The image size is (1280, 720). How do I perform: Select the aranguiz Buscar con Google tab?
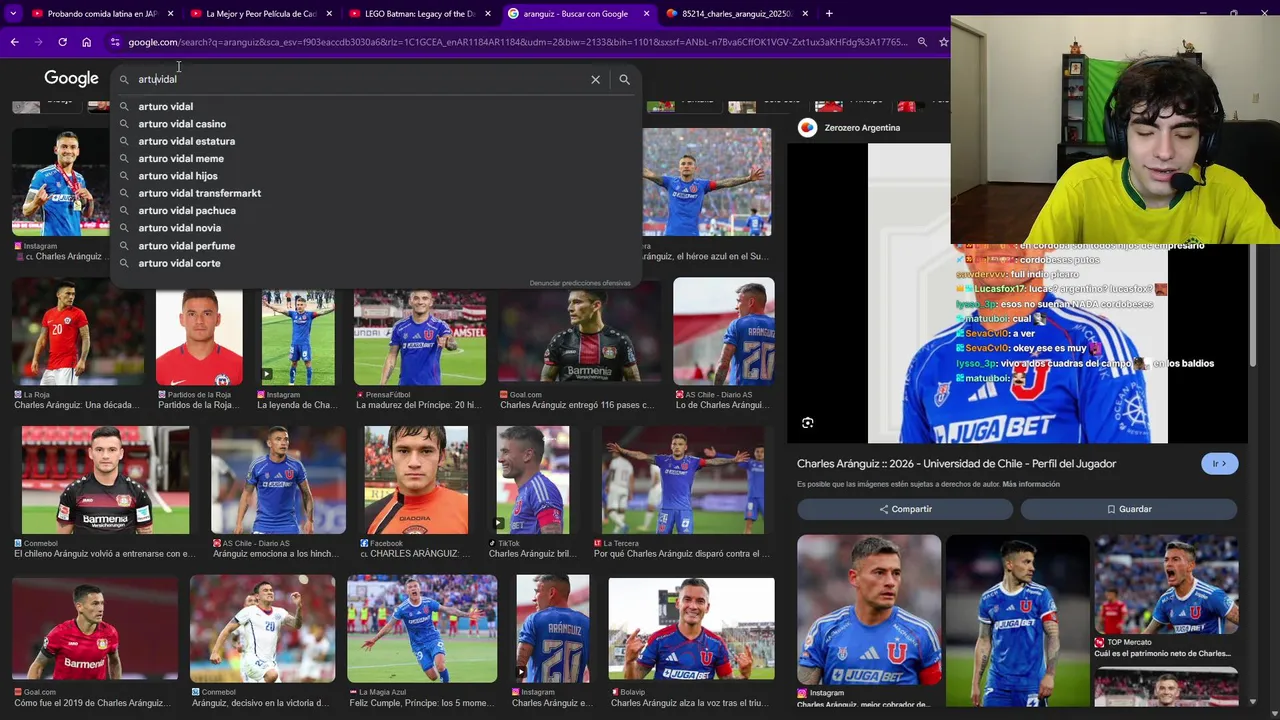(577, 14)
